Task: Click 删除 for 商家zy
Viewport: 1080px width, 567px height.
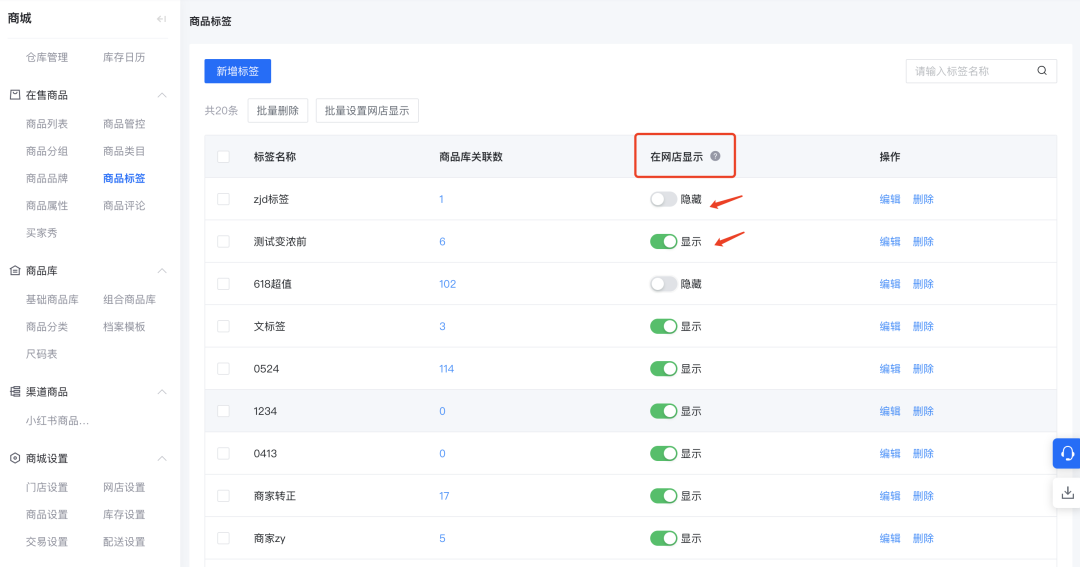Action: (923, 538)
